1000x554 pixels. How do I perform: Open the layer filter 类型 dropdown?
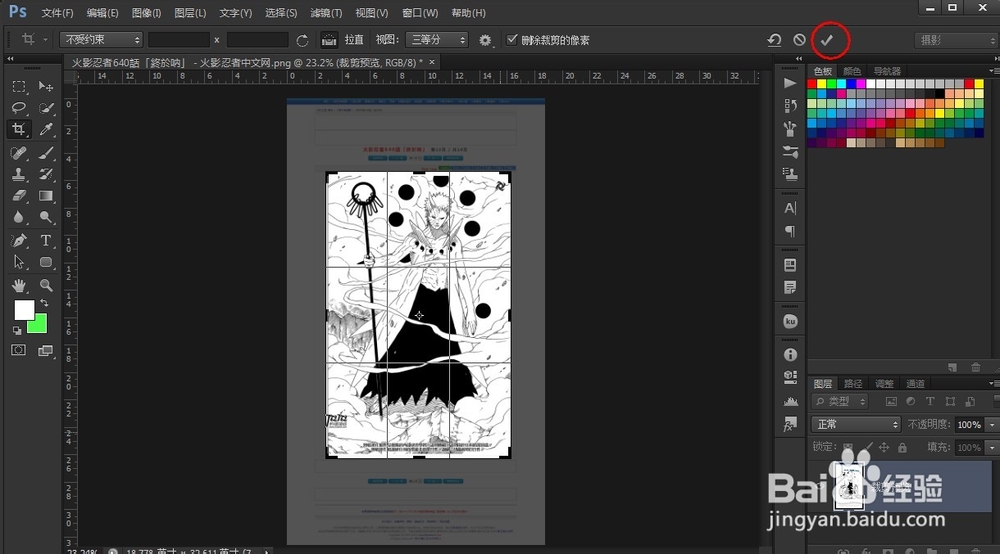click(840, 402)
